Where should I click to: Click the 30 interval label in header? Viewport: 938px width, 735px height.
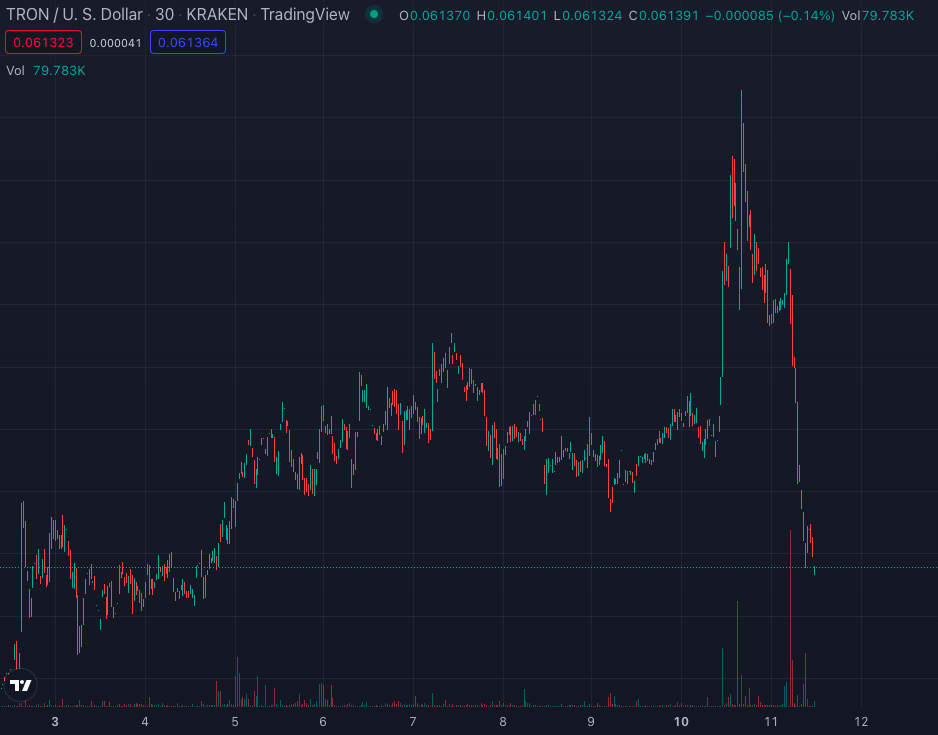[x=165, y=15]
